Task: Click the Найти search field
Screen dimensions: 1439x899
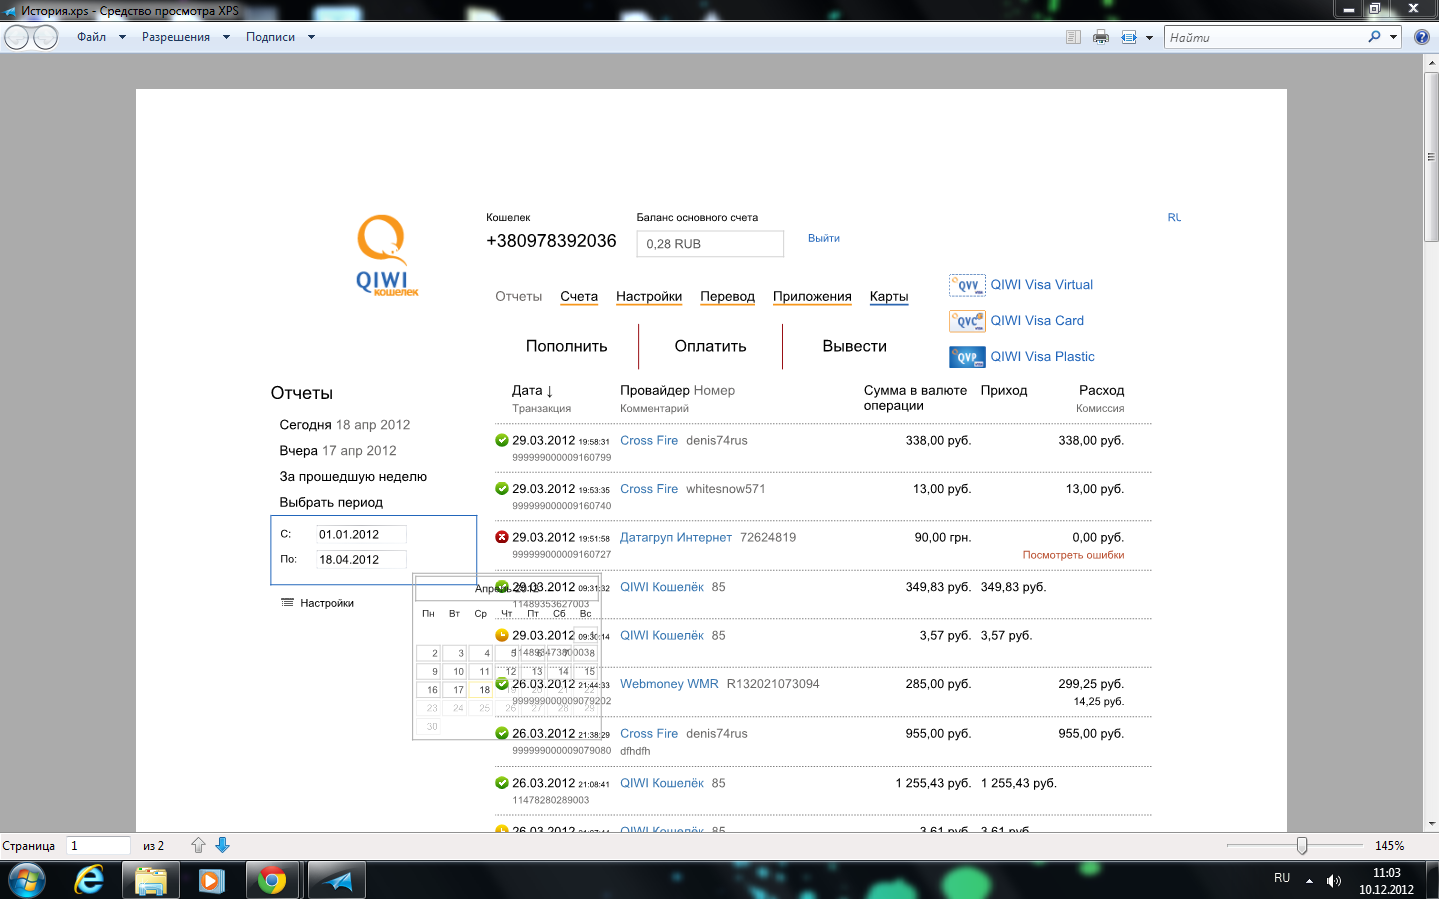Action: pos(1264,37)
